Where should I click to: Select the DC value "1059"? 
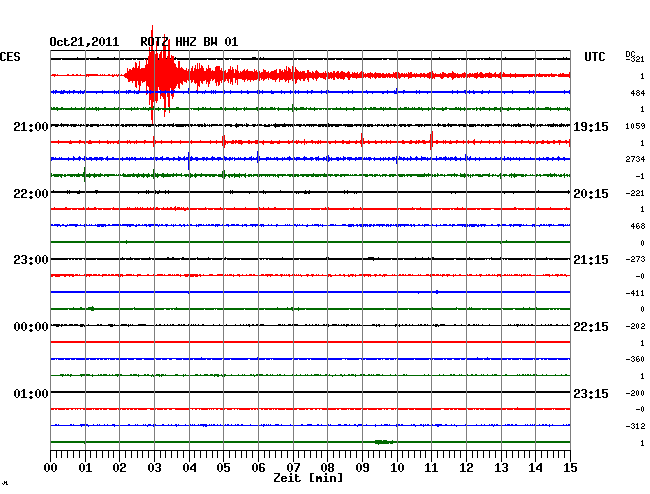(635, 126)
